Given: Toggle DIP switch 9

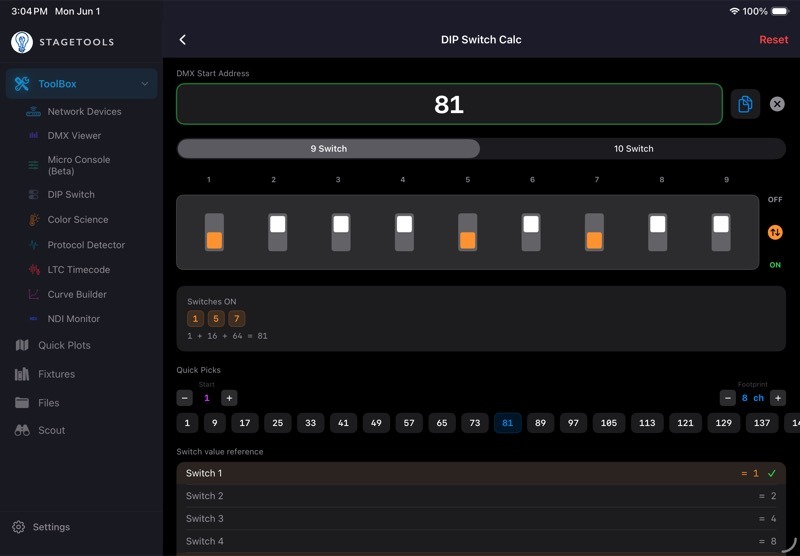Looking at the screenshot, I should pos(721,232).
